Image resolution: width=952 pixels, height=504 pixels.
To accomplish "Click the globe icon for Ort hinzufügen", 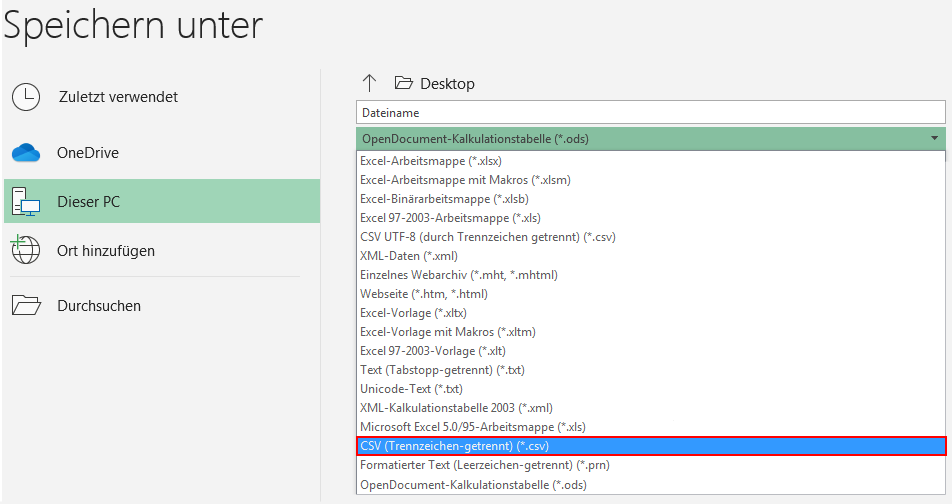I will click(x=25, y=250).
